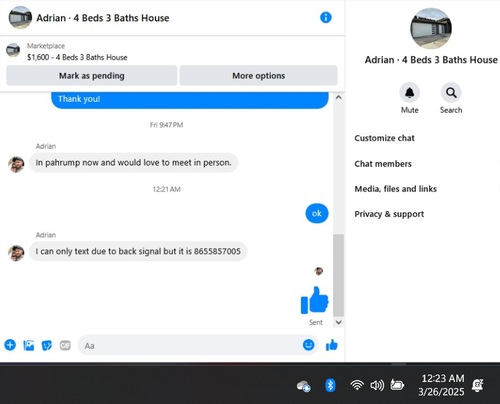Choose a sticker using the sticker icon
500x404 pixels.
[x=47, y=345]
